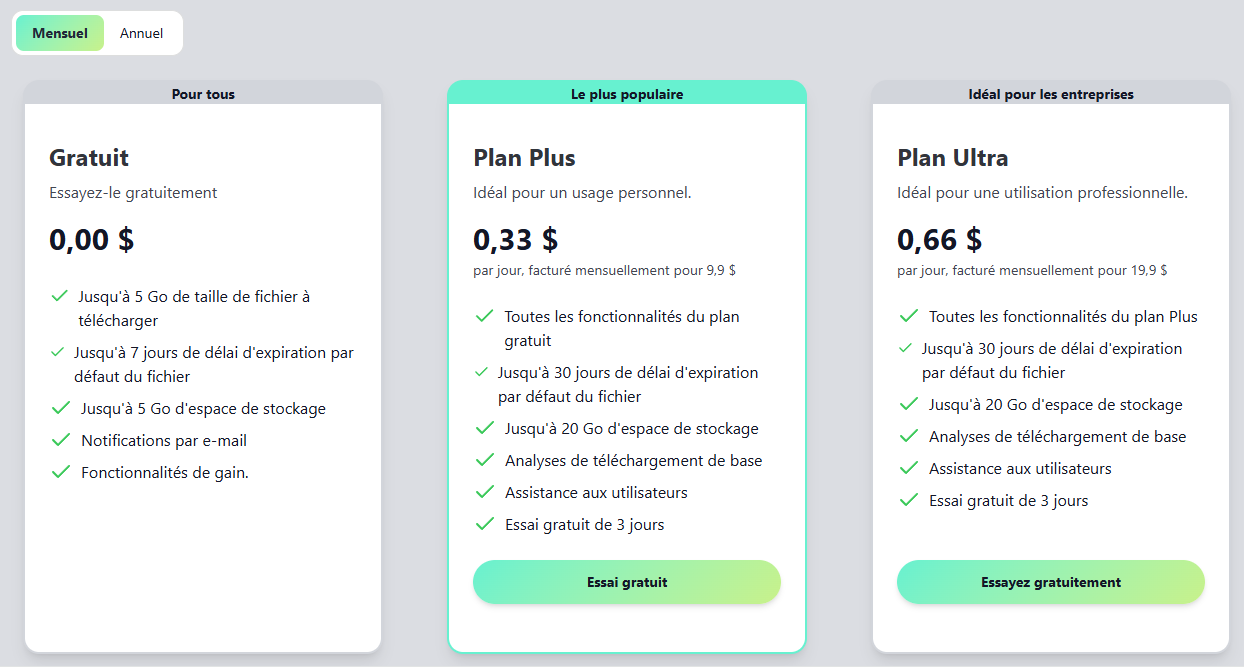Viewport: 1244px width, 667px height.
Task: Click checkmark next to Plan Plus Assistance aux utilisateurs
Action: coord(485,492)
